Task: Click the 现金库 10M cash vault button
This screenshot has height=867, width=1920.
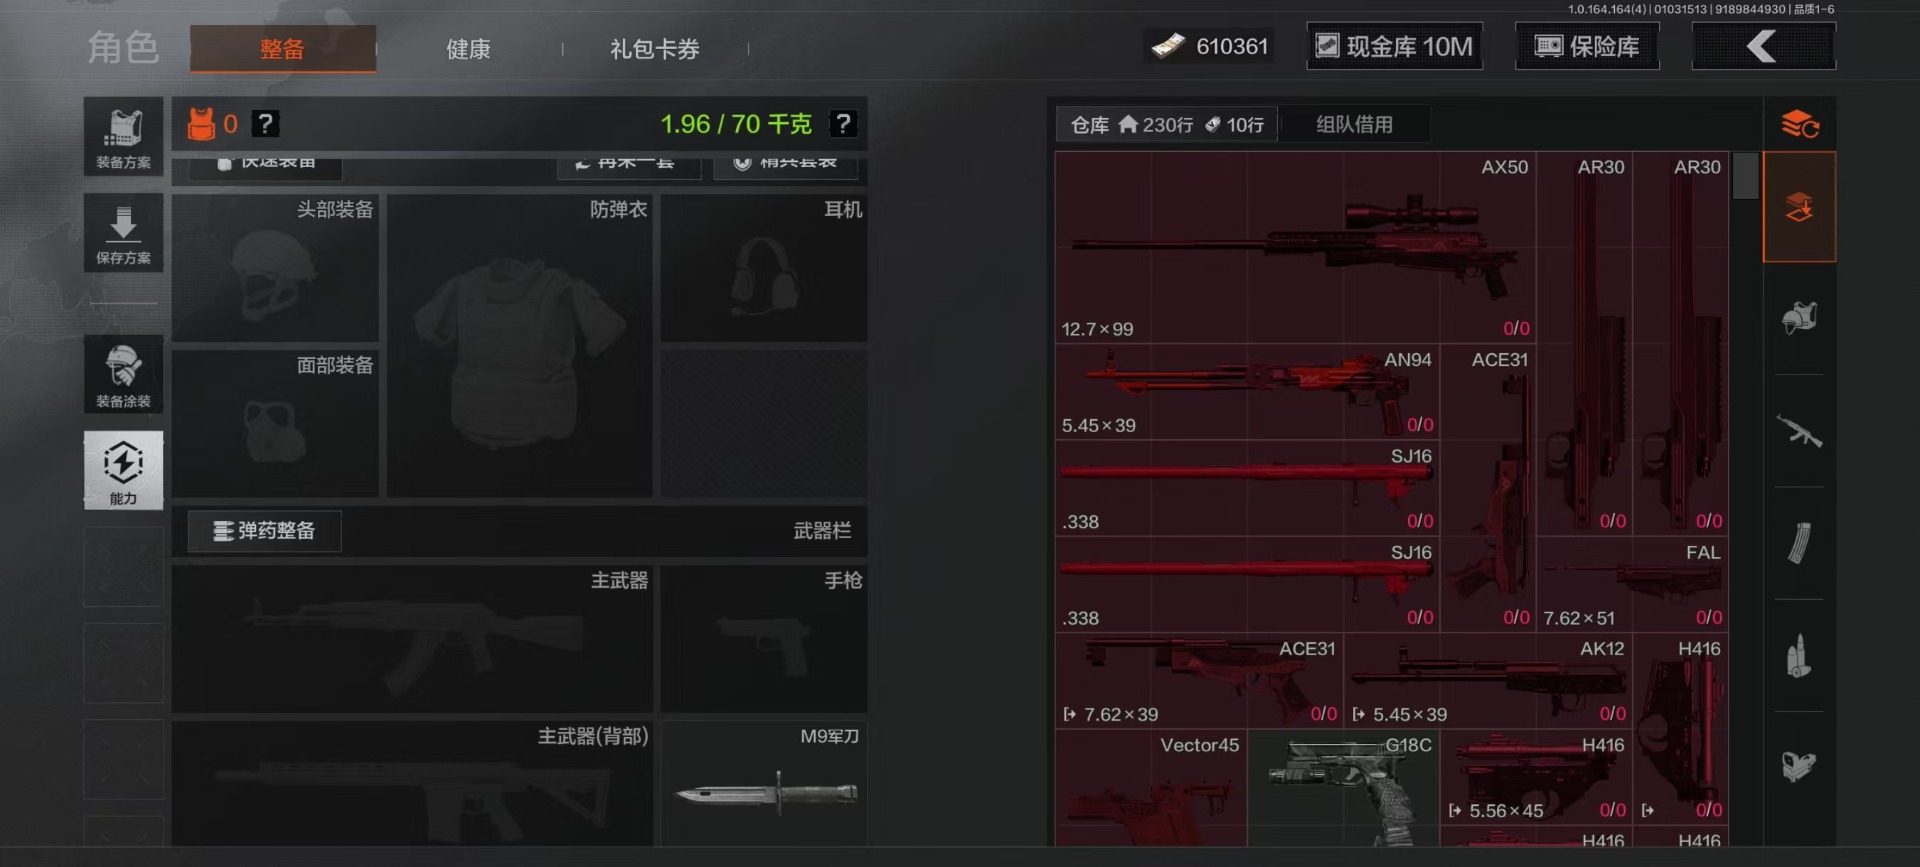Action: pyautogui.click(x=1395, y=46)
